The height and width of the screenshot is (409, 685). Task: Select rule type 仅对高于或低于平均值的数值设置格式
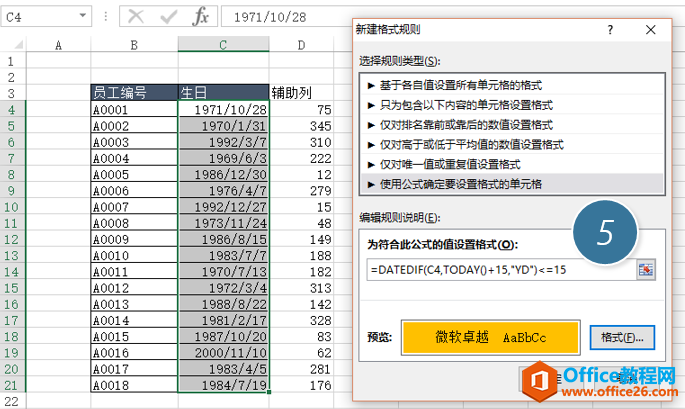(x=512, y=145)
